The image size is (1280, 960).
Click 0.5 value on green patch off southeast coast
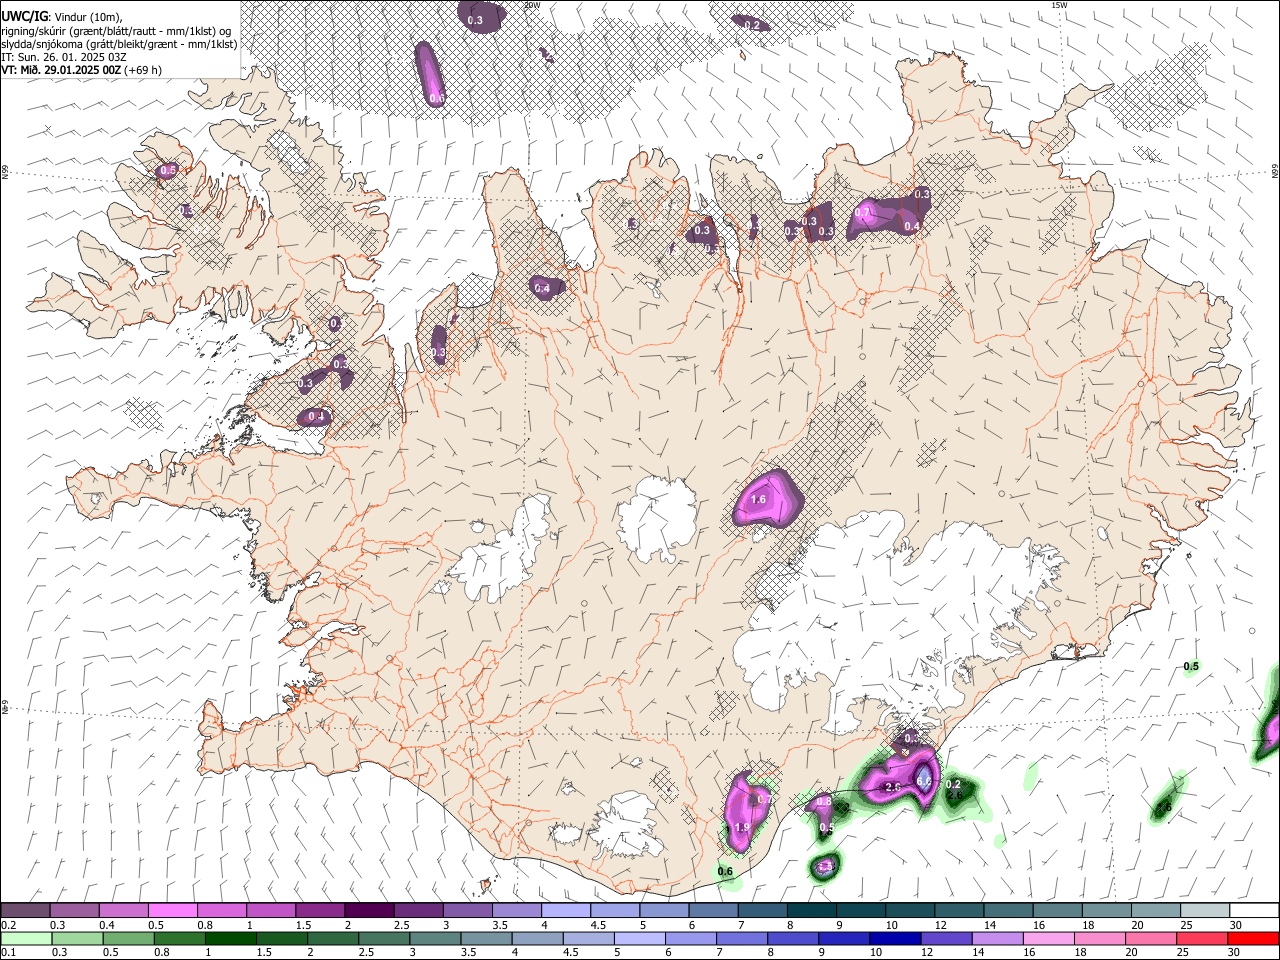tap(1191, 667)
